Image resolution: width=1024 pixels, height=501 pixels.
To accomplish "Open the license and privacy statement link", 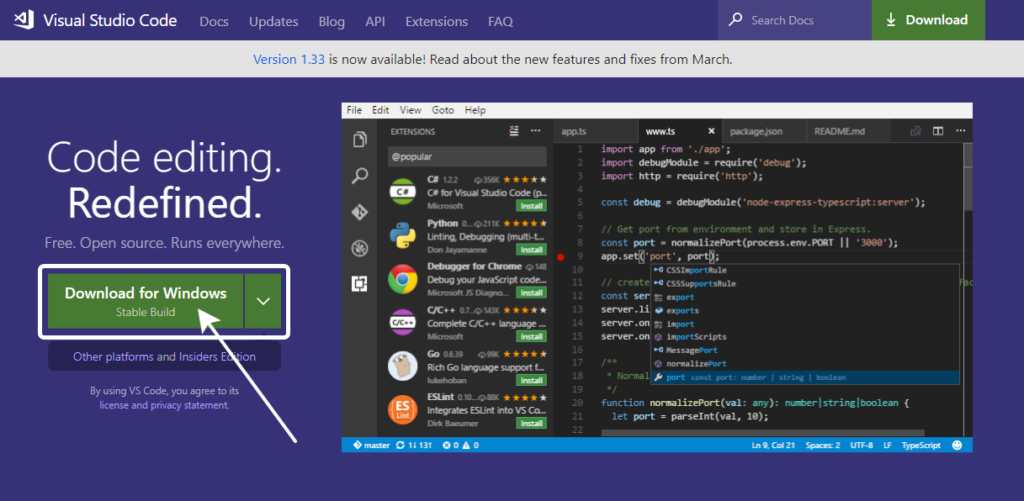I will pyautogui.click(x=164, y=405).
